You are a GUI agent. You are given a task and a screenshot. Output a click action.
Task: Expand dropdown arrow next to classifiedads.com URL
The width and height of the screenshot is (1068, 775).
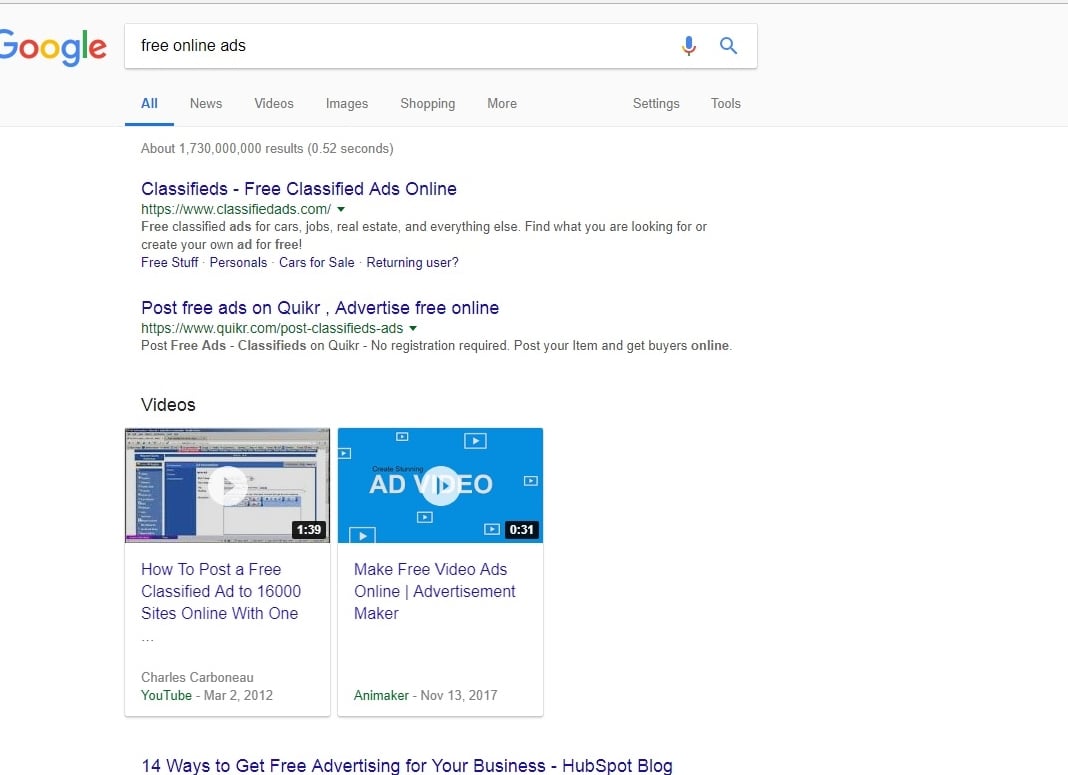[x=341, y=209]
